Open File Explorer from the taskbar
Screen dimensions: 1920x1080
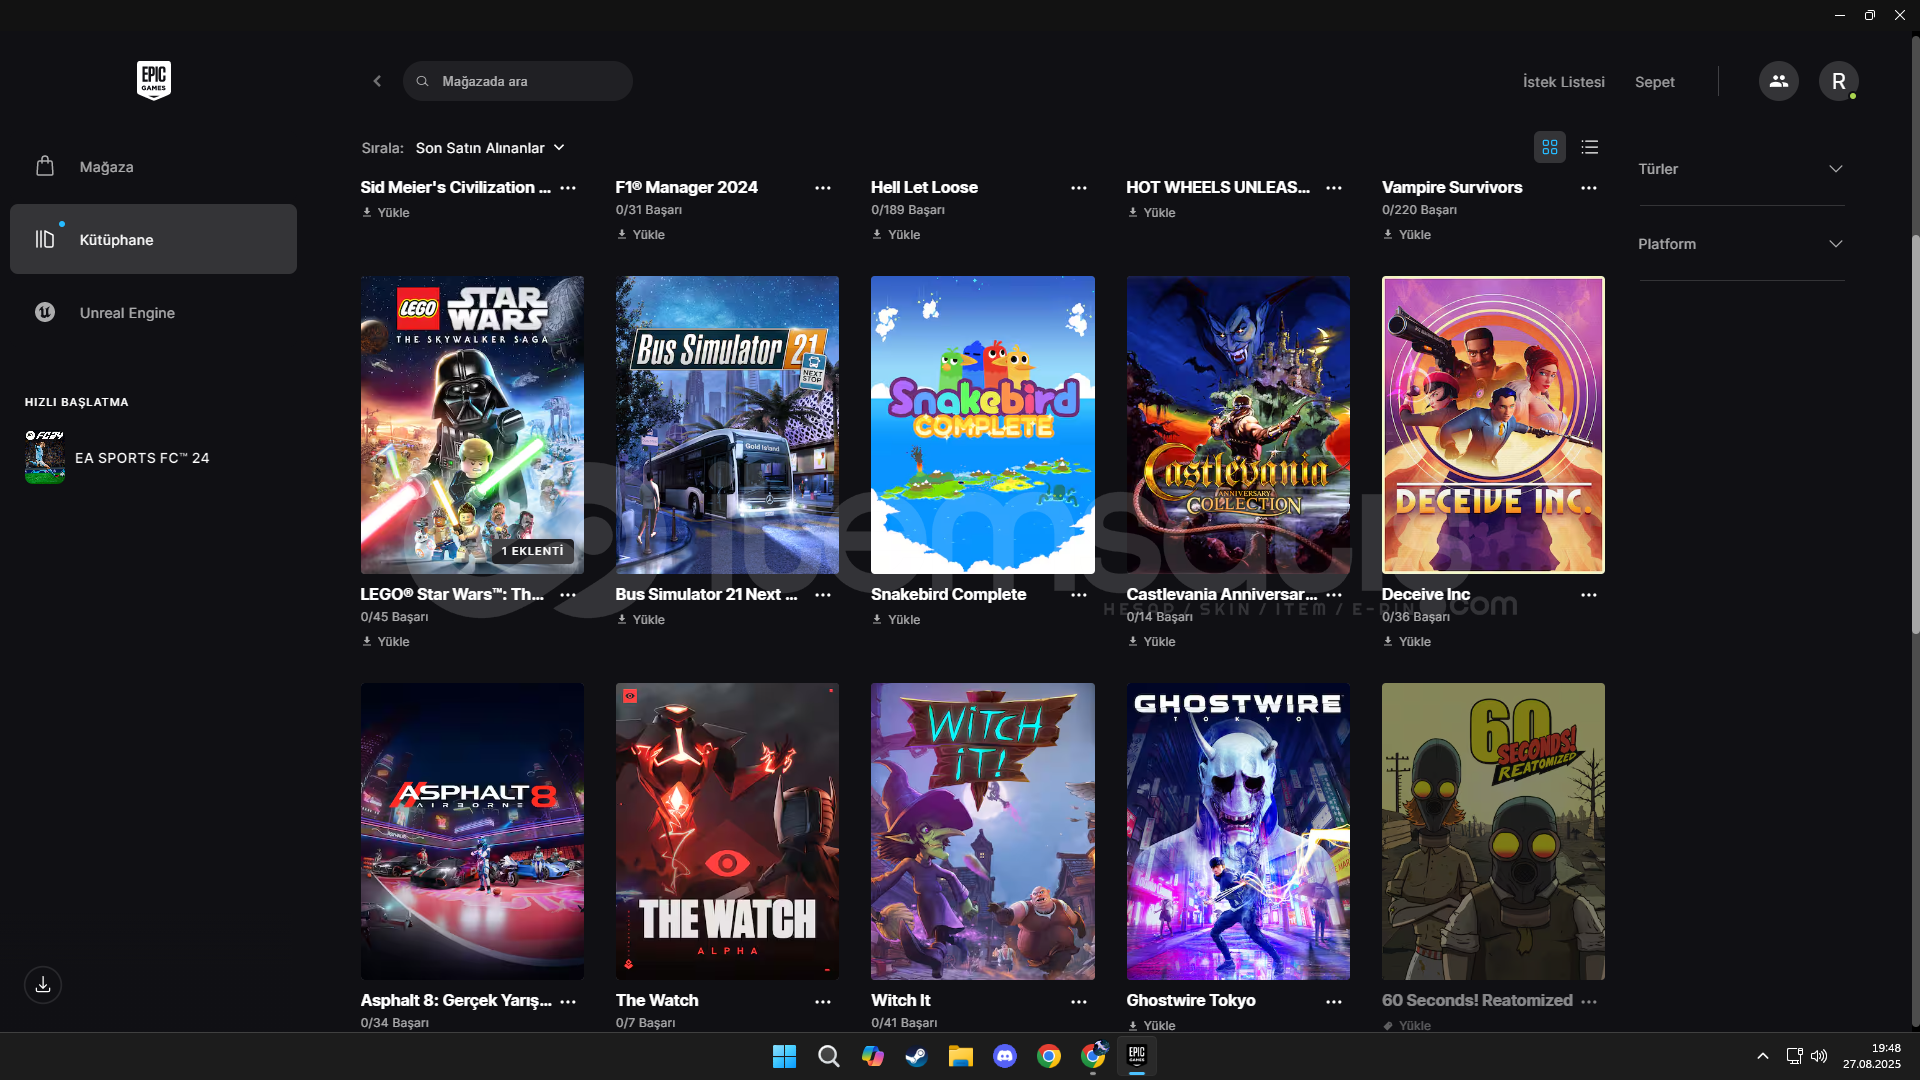pos(960,1056)
